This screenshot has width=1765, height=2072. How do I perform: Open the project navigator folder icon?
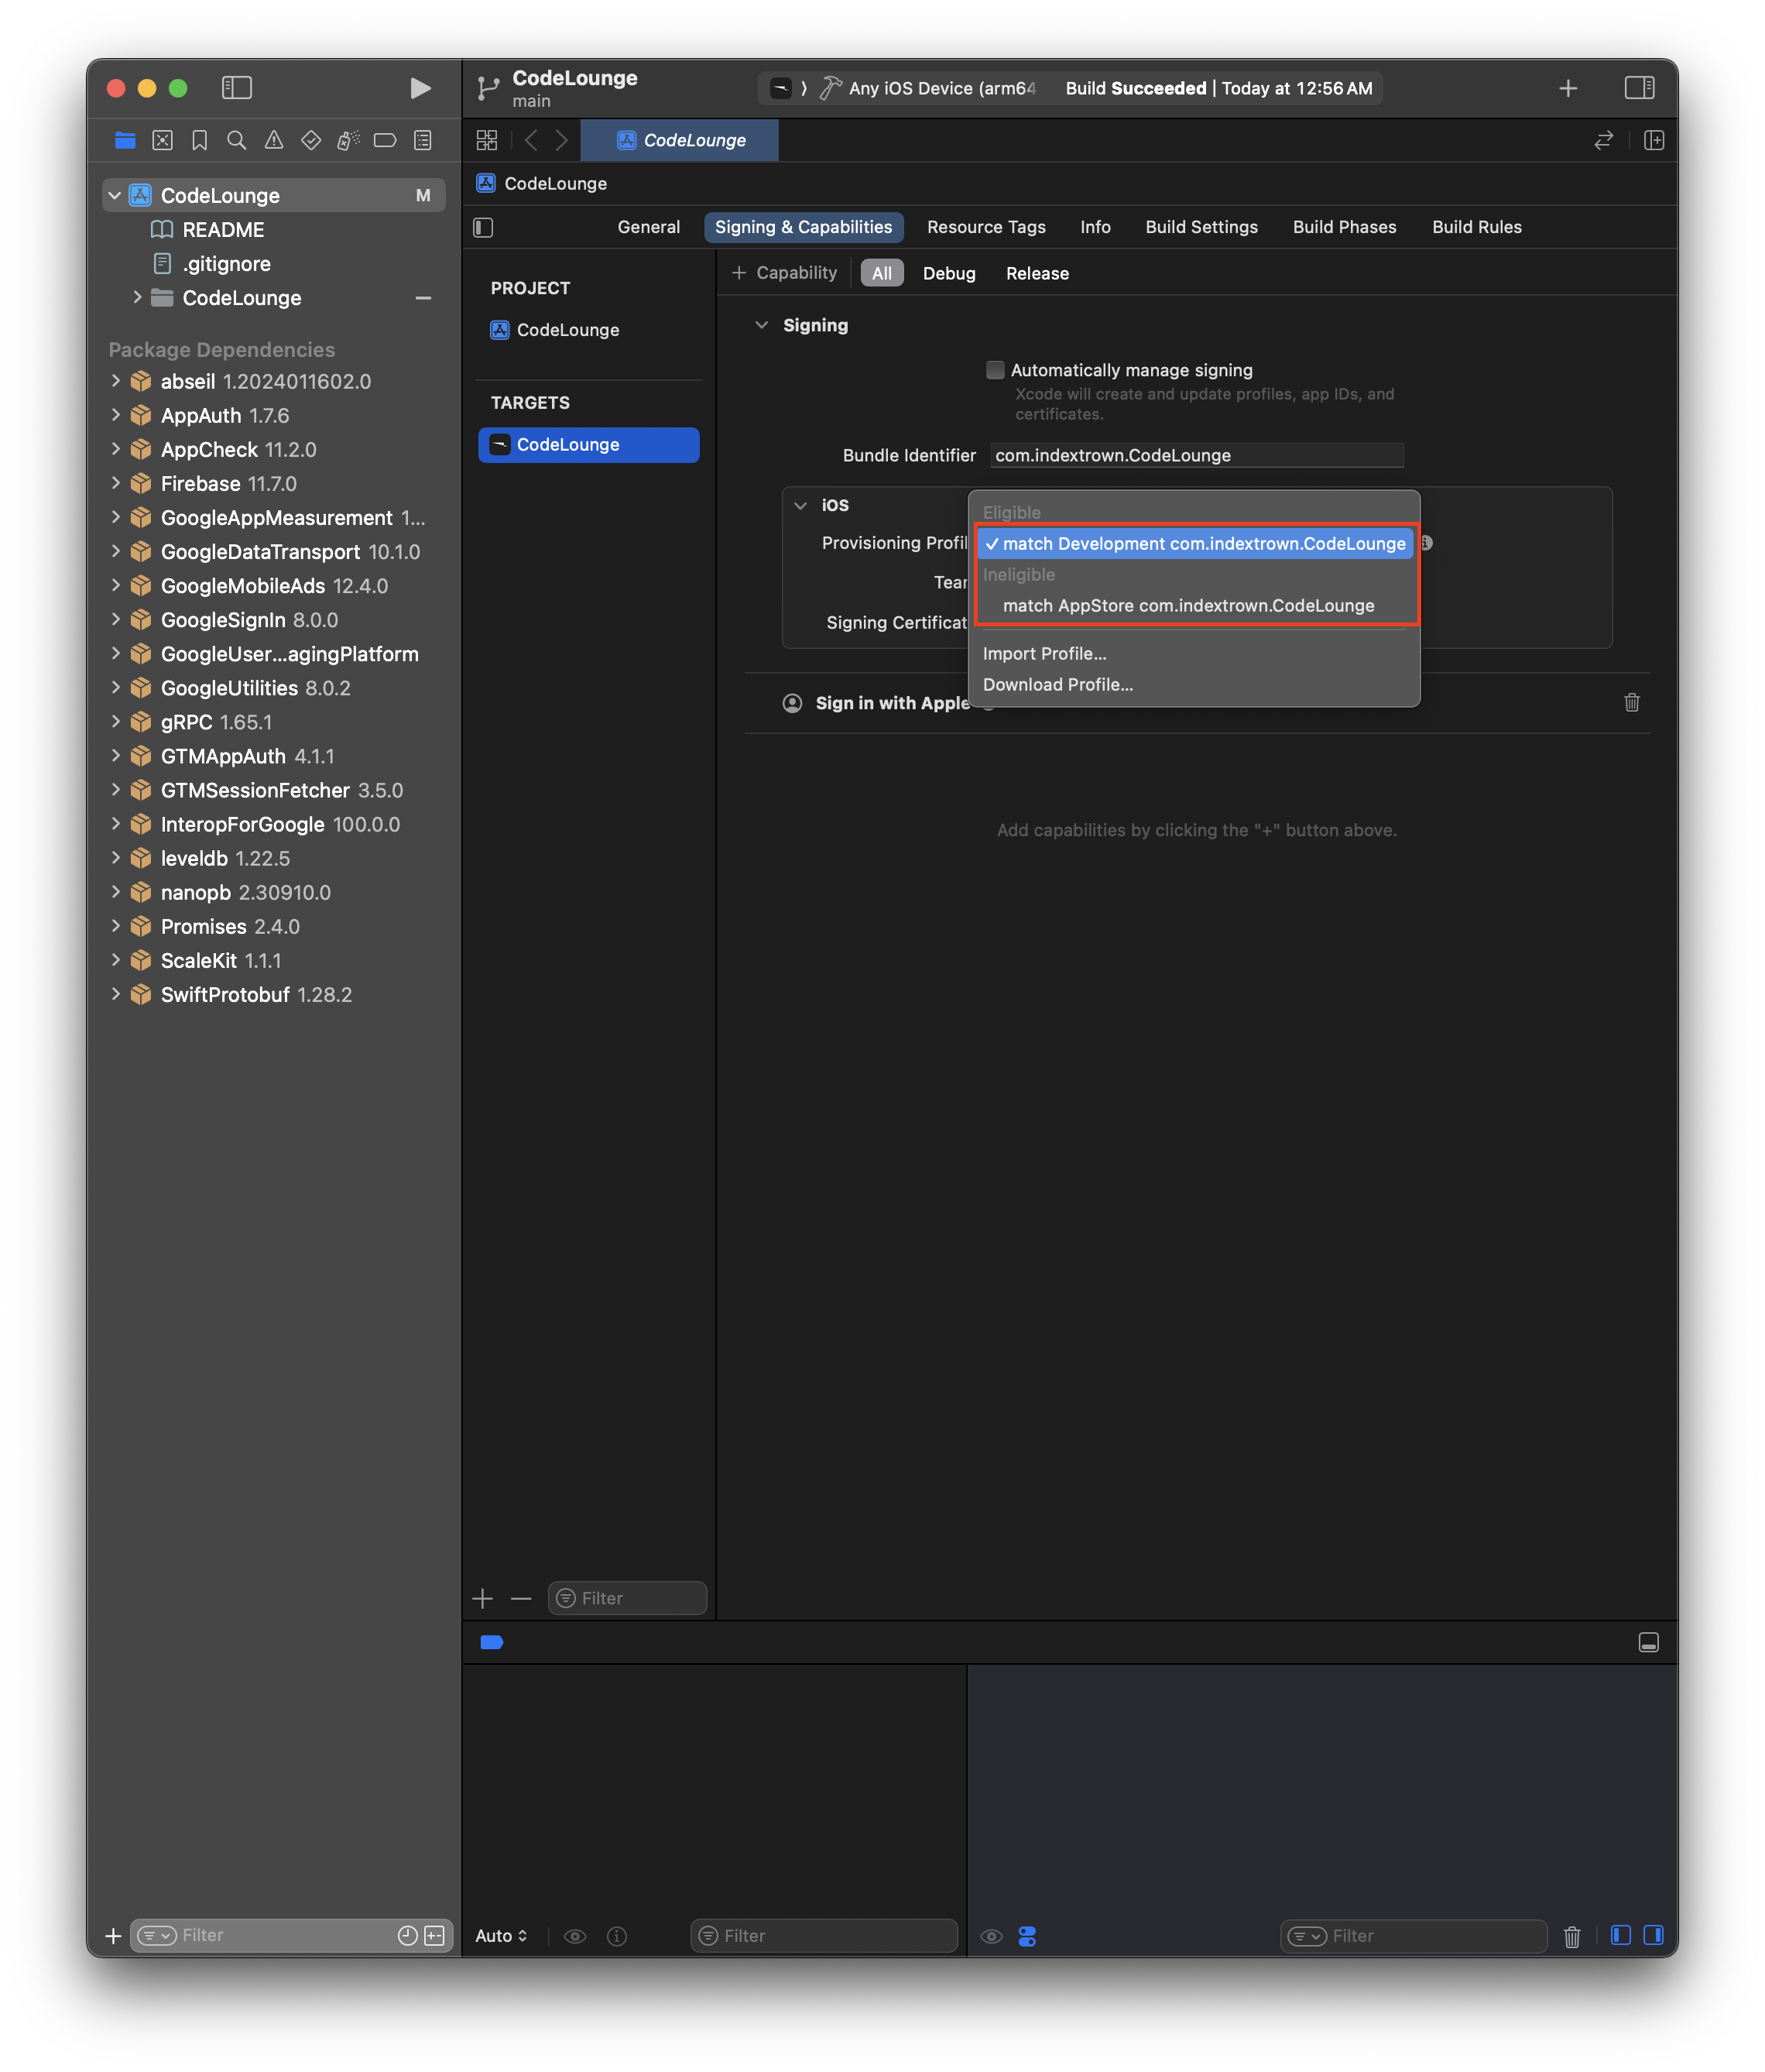pyautogui.click(x=125, y=140)
